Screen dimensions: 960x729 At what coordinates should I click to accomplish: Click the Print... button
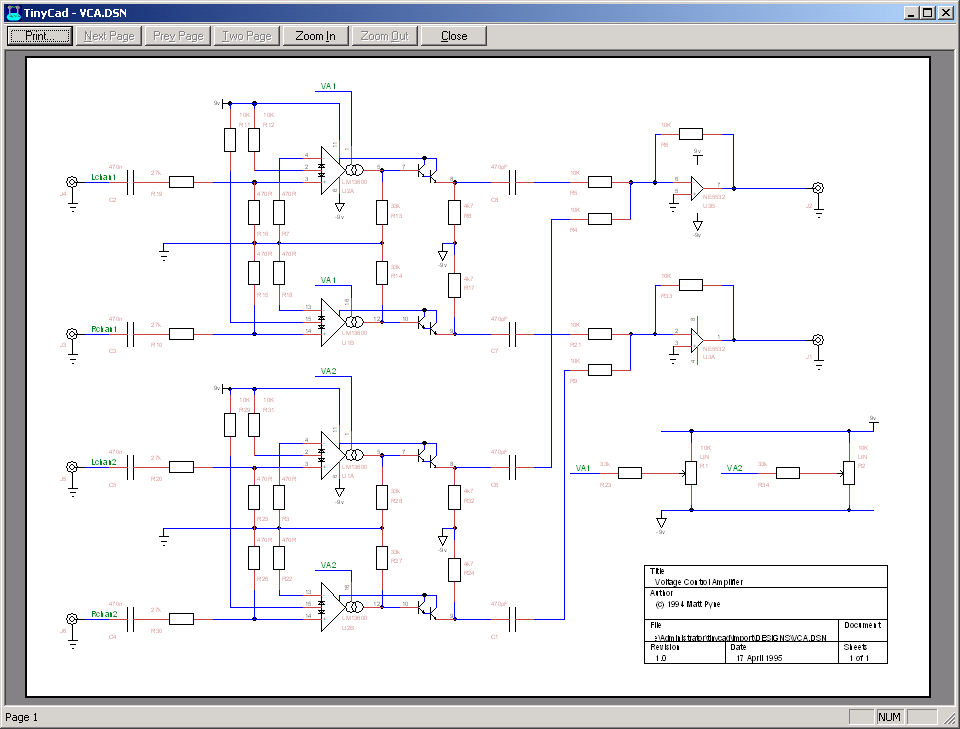(x=40, y=36)
